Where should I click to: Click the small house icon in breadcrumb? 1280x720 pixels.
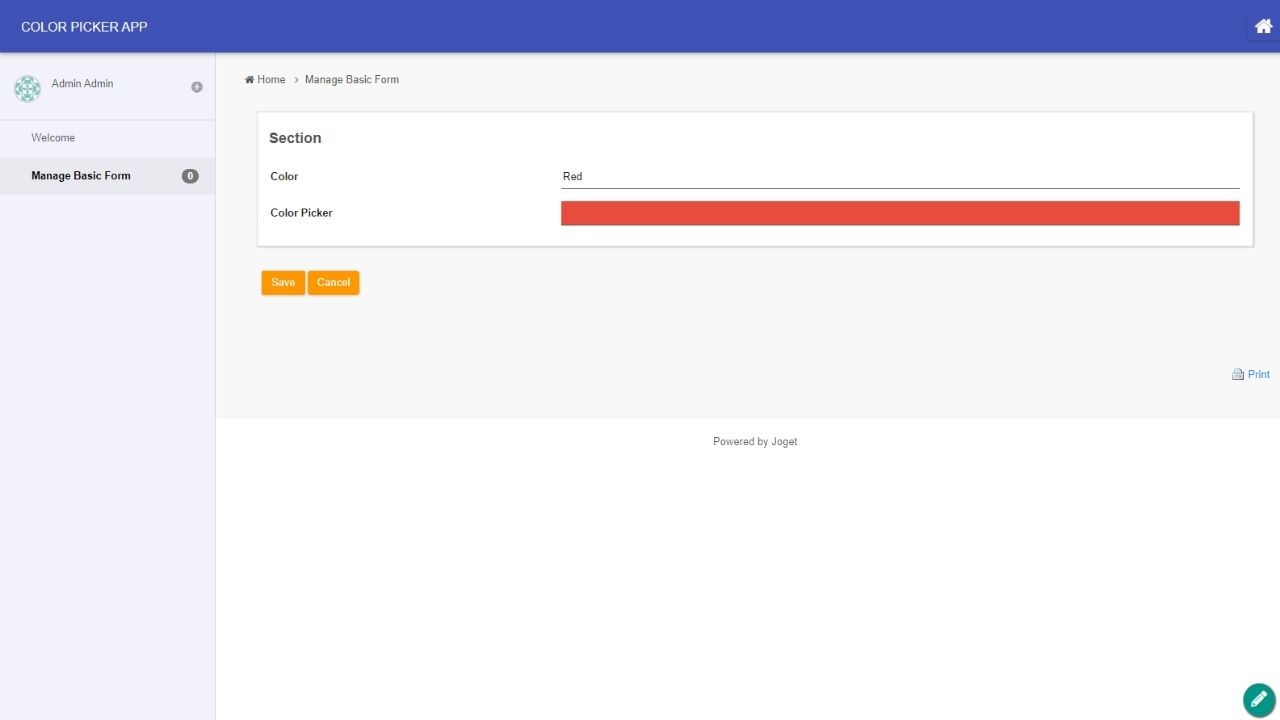click(x=249, y=80)
